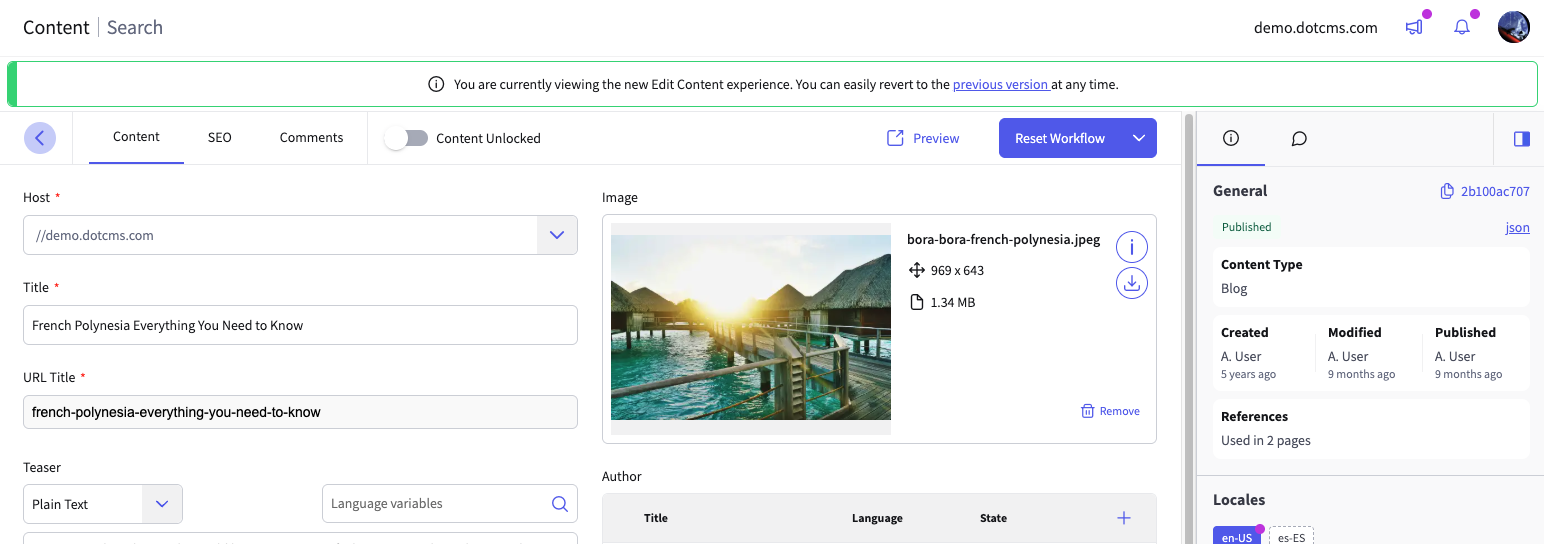
Task: Switch to the SEO tab
Action: 219,138
